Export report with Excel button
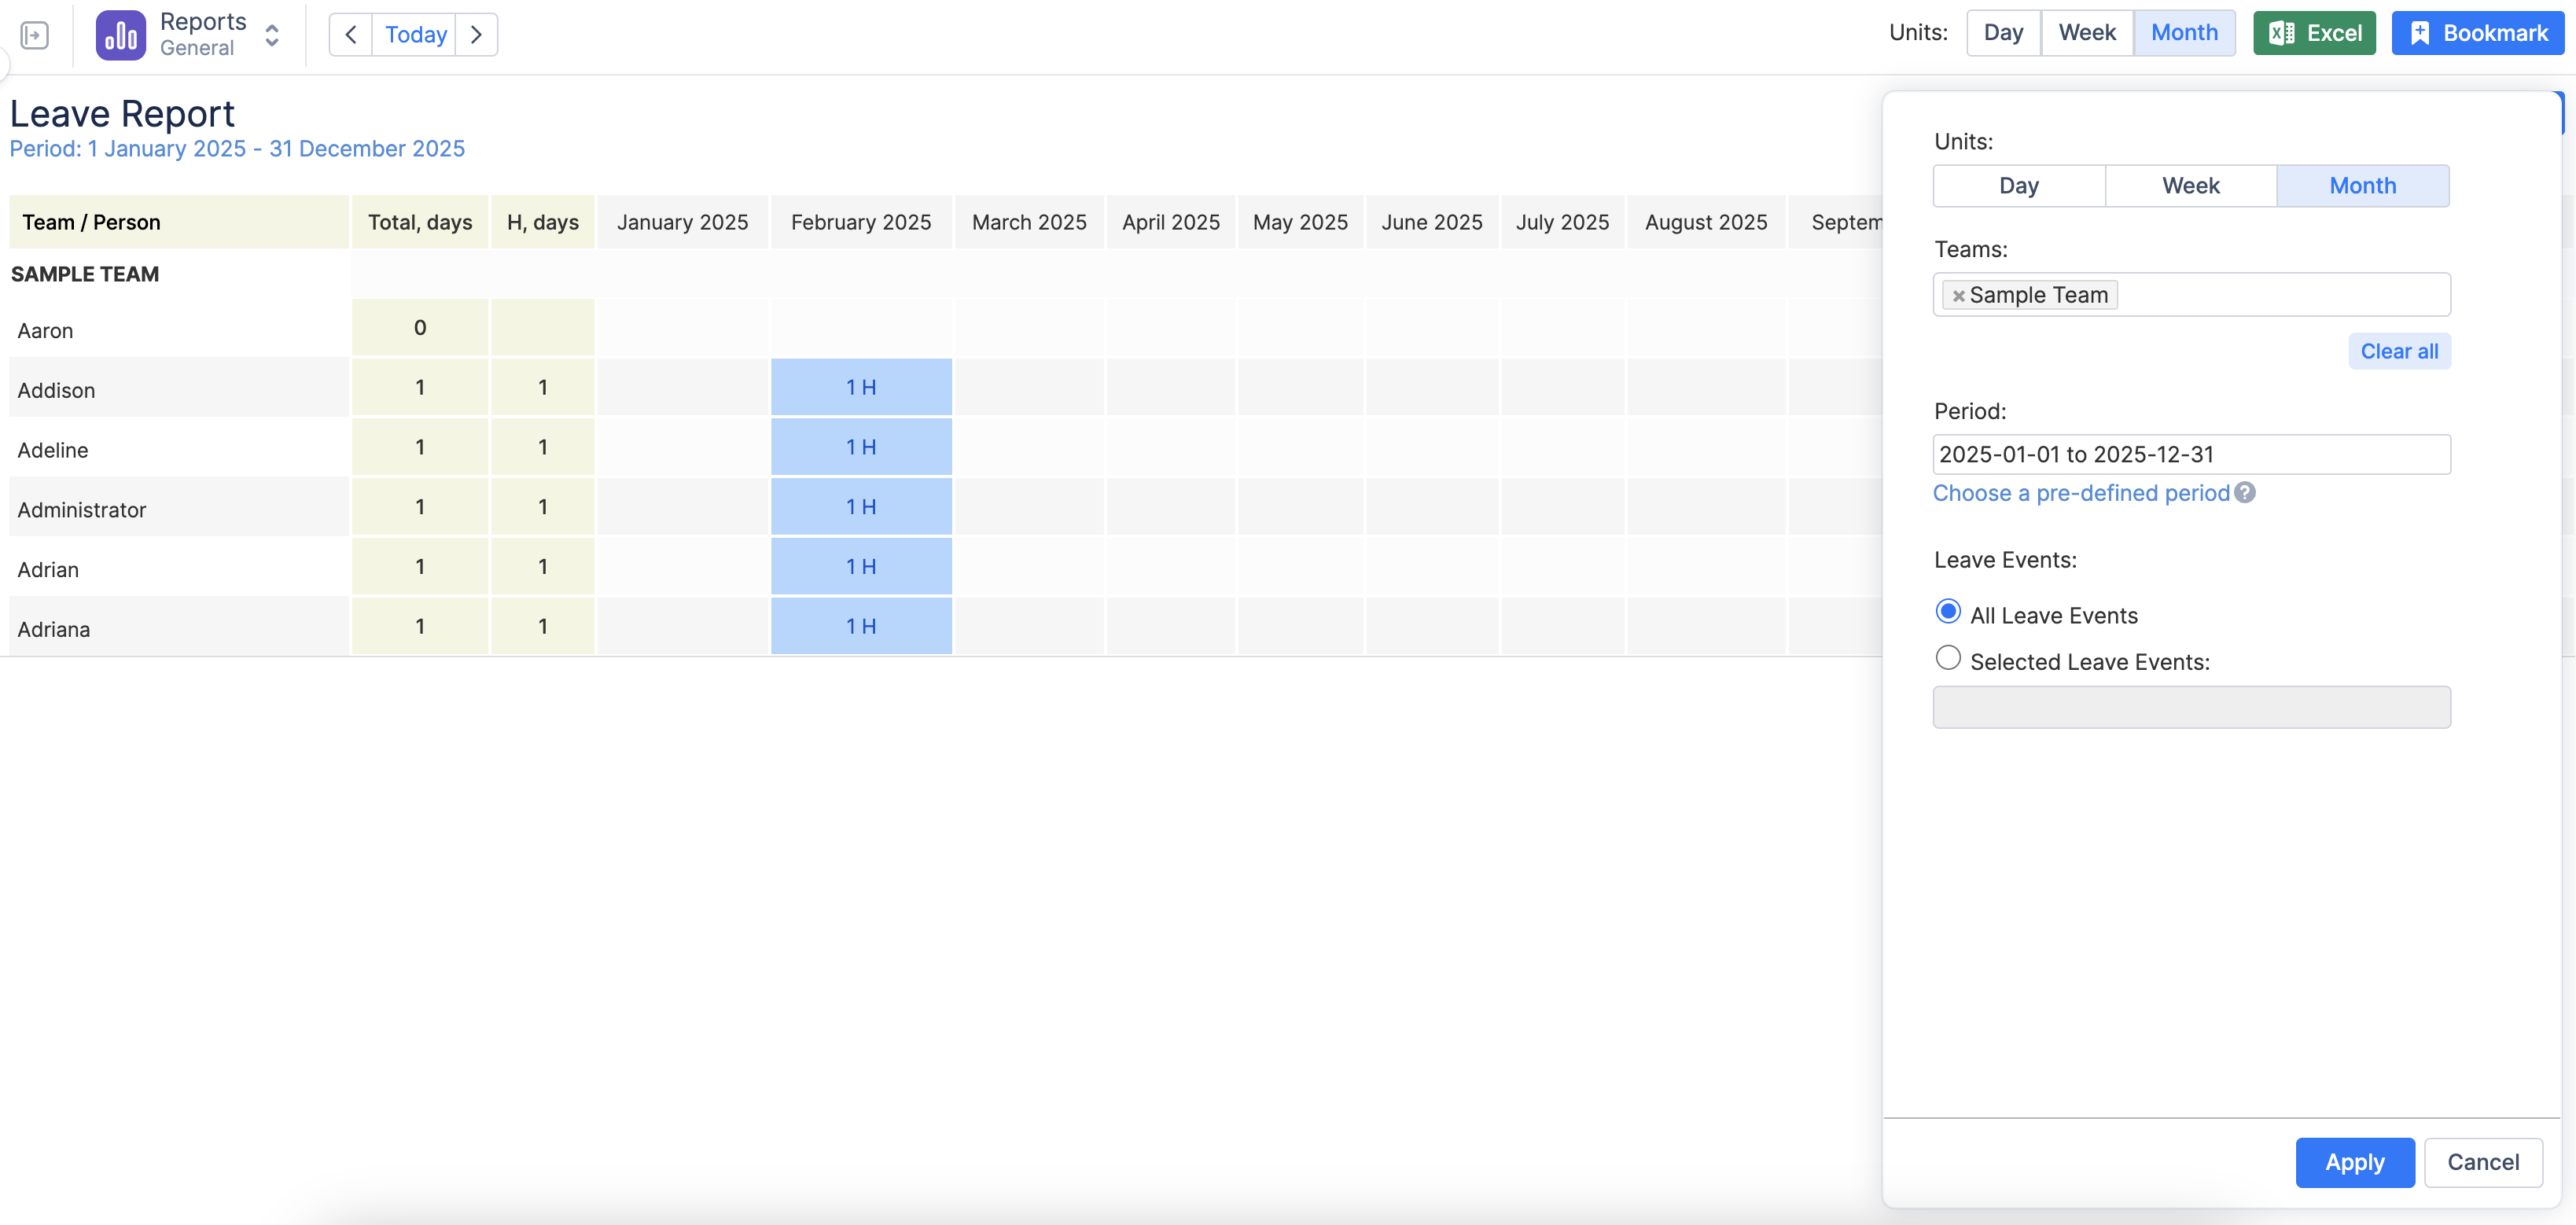The width and height of the screenshot is (2576, 1225). (2313, 33)
